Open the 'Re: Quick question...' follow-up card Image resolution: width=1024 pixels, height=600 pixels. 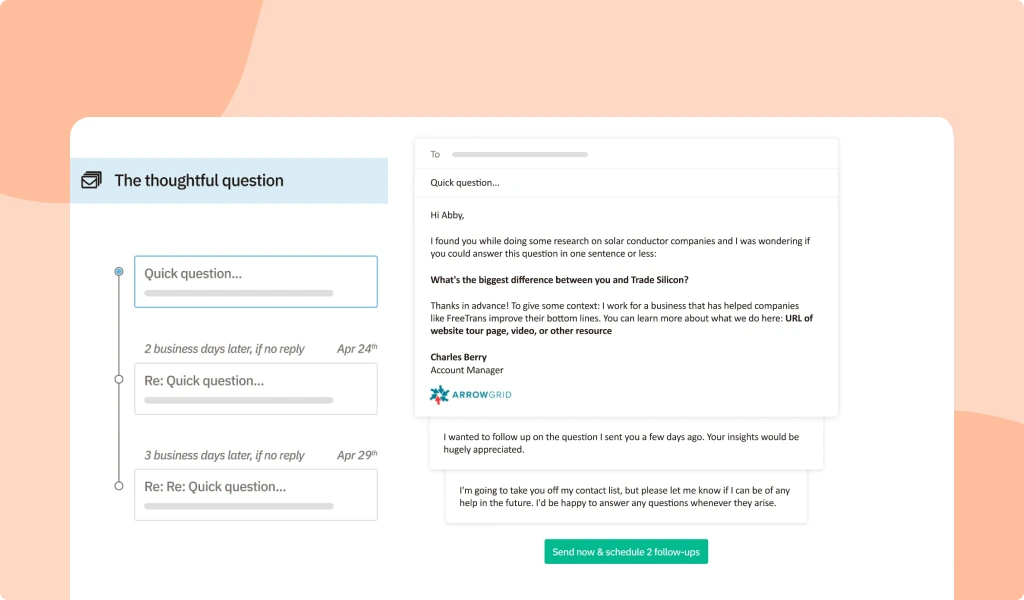(255, 388)
